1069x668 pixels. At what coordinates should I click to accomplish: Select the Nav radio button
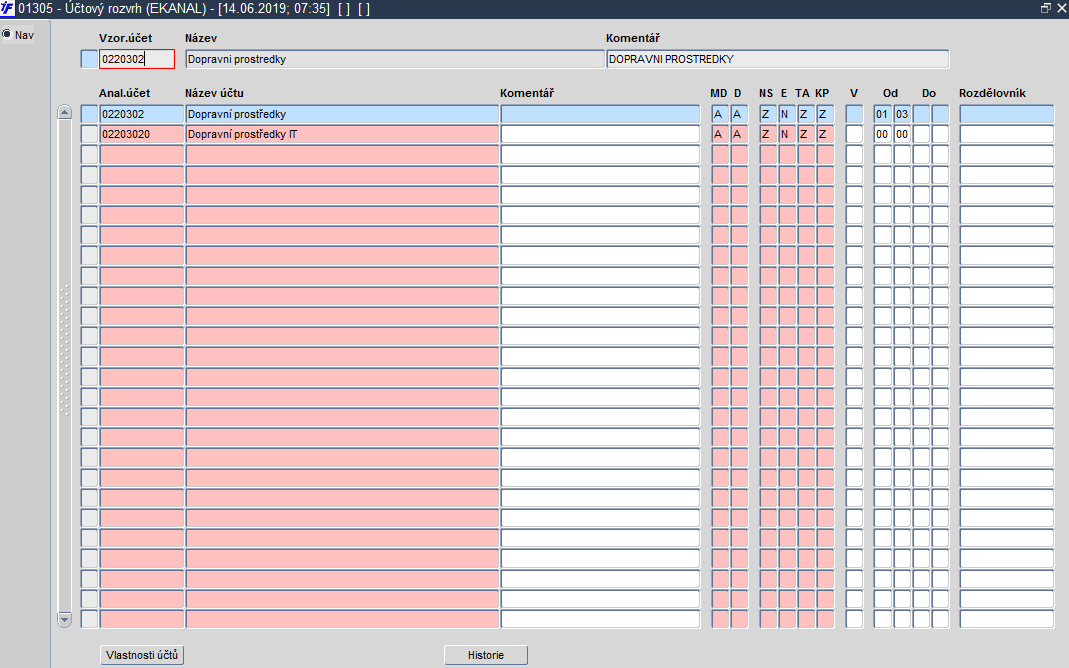coord(7,34)
